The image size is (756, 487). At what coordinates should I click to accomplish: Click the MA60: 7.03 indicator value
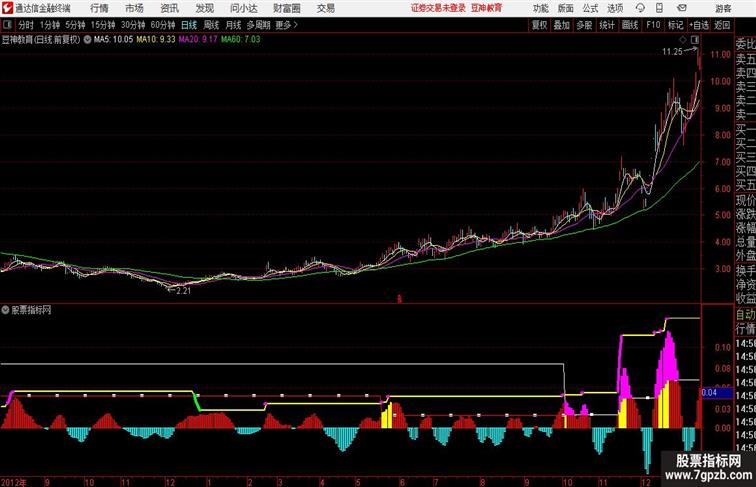(x=241, y=40)
